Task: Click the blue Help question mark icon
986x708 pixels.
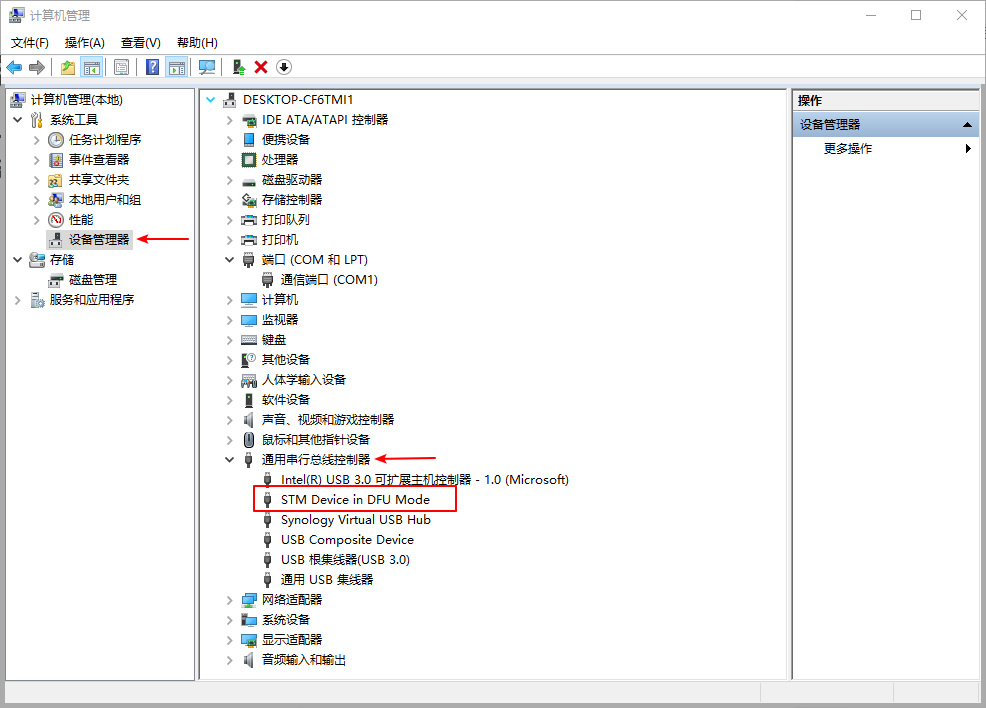Action: point(152,67)
